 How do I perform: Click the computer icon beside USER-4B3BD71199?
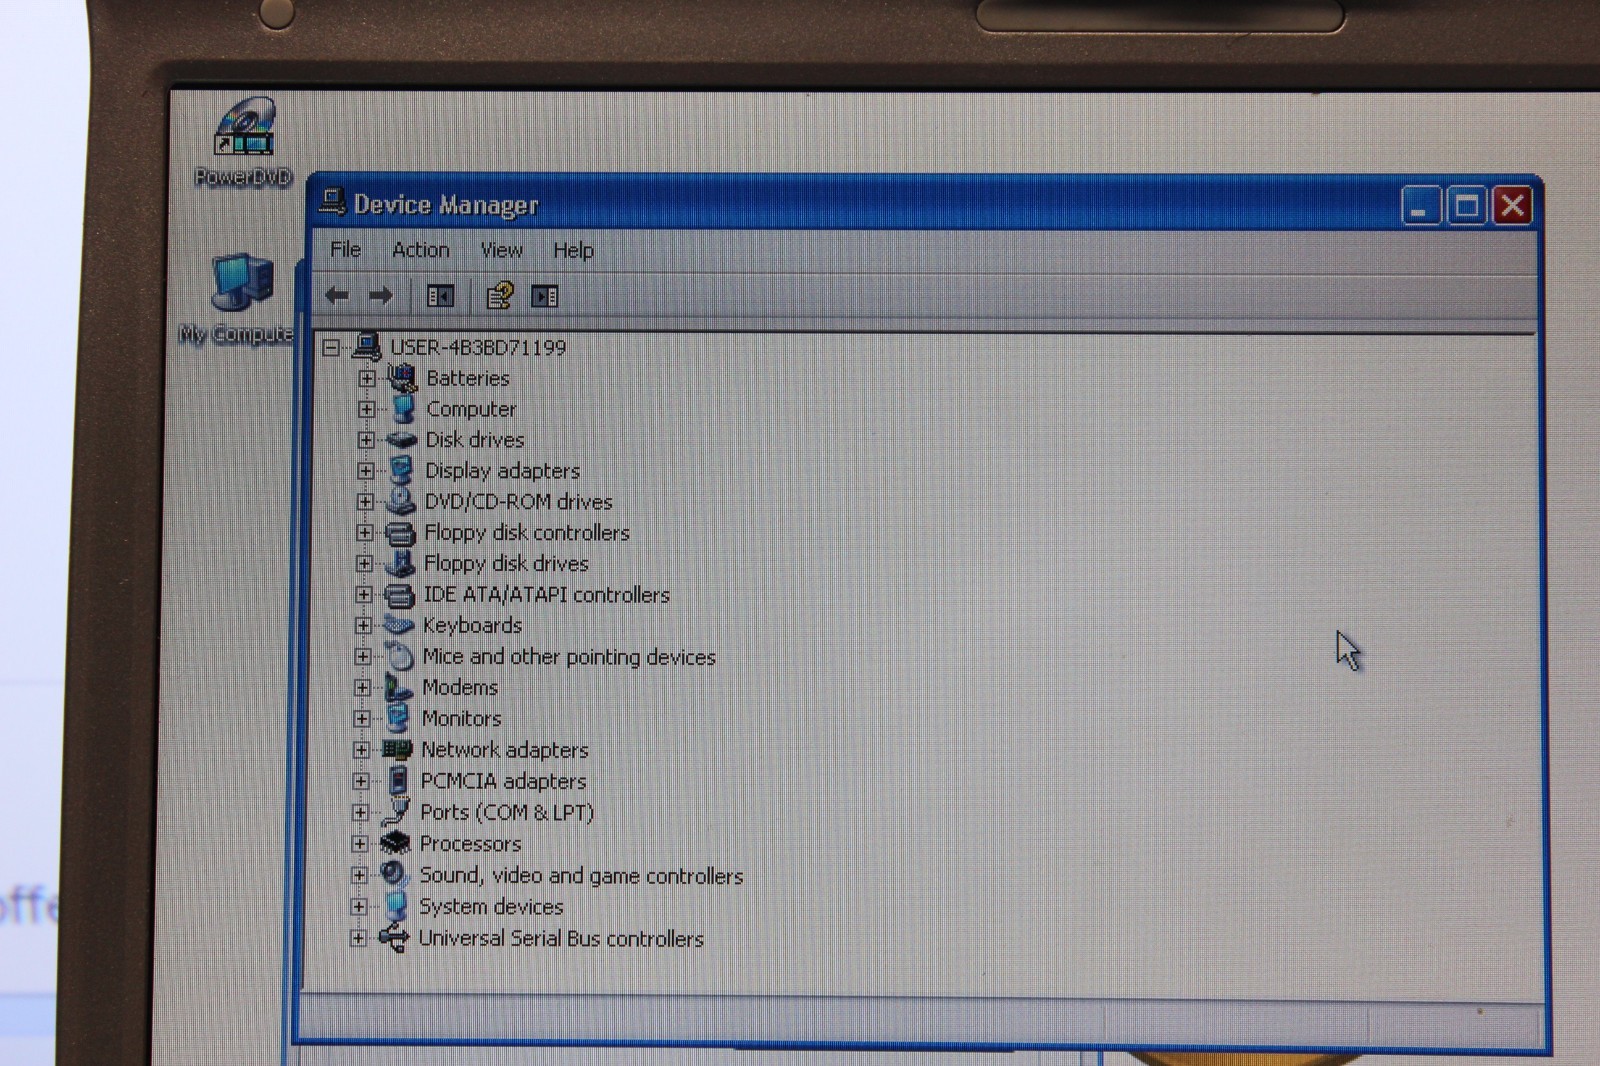(367, 346)
